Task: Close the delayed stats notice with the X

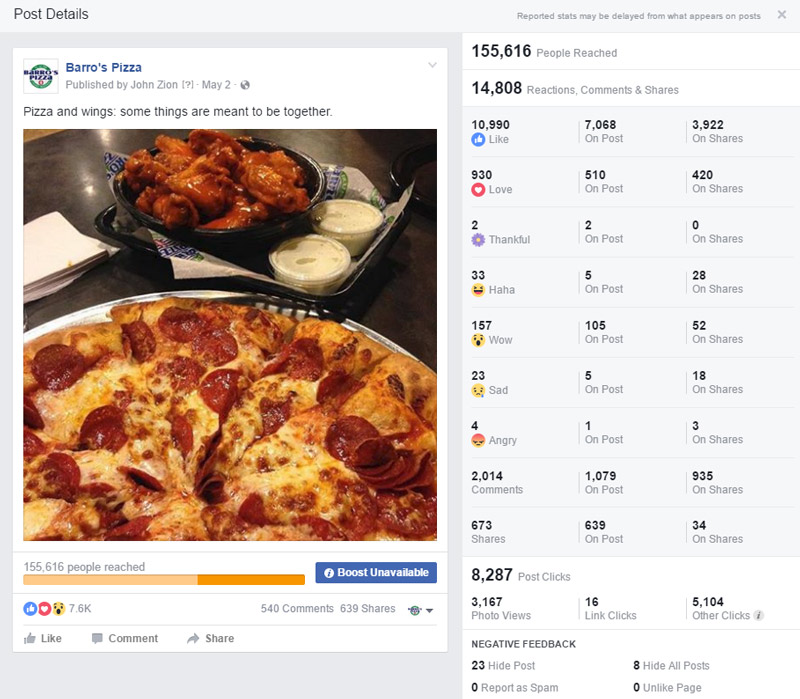Action: [784, 15]
